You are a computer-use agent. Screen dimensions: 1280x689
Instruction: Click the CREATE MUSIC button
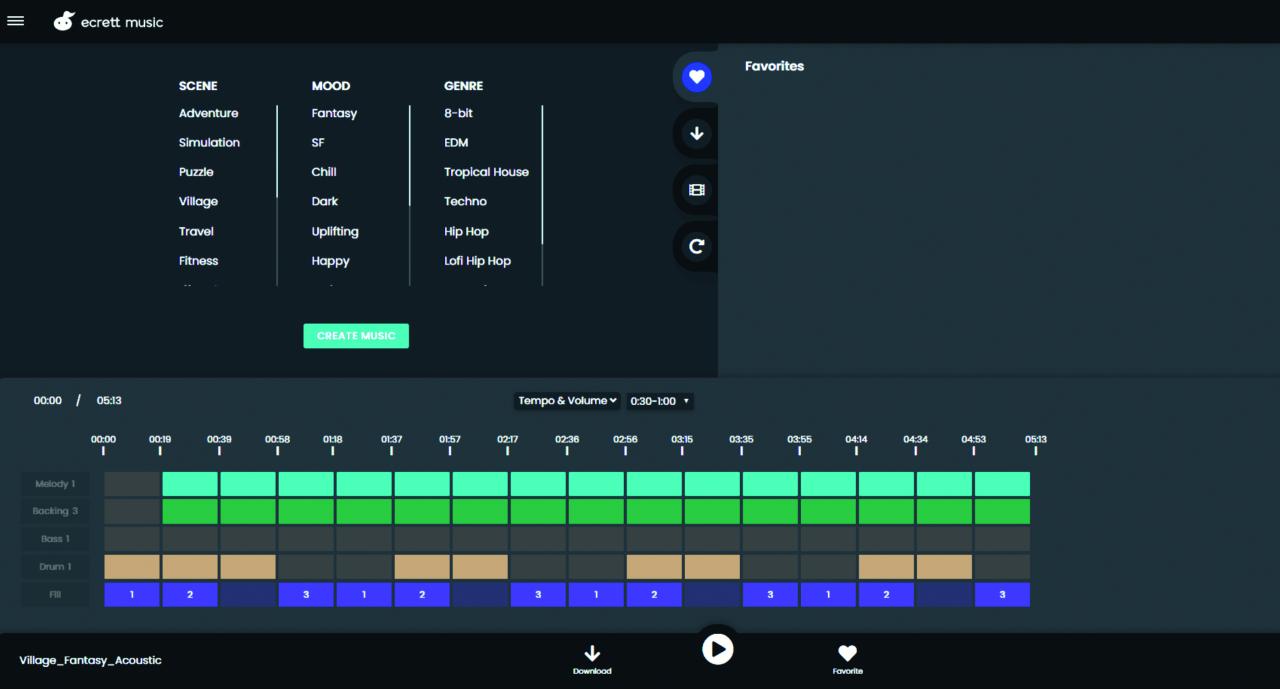[356, 336]
